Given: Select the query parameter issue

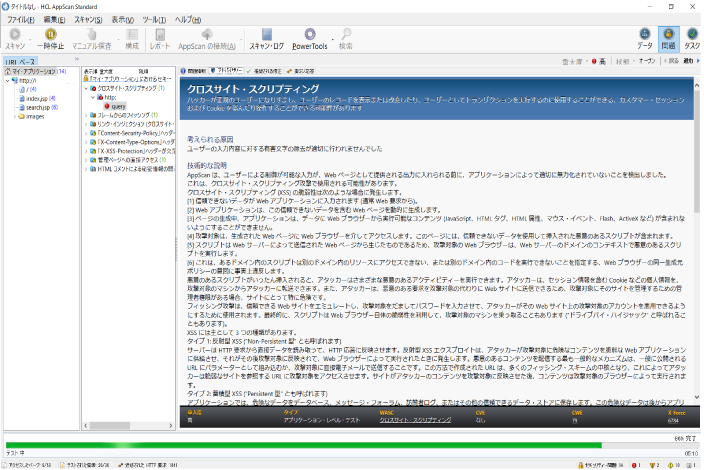Looking at the screenshot, I should pyautogui.click(x=115, y=106).
